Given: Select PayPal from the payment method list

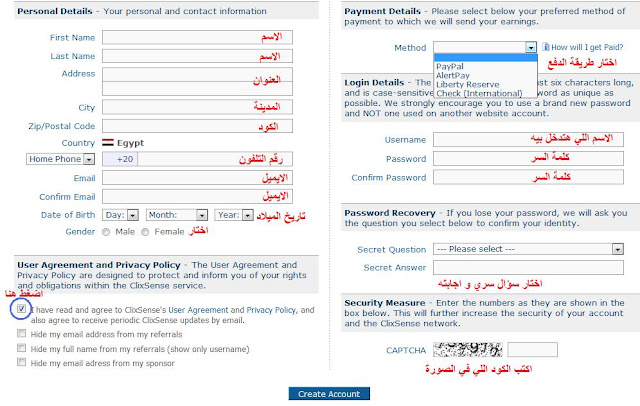Looking at the screenshot, I should tap(449, 66).
